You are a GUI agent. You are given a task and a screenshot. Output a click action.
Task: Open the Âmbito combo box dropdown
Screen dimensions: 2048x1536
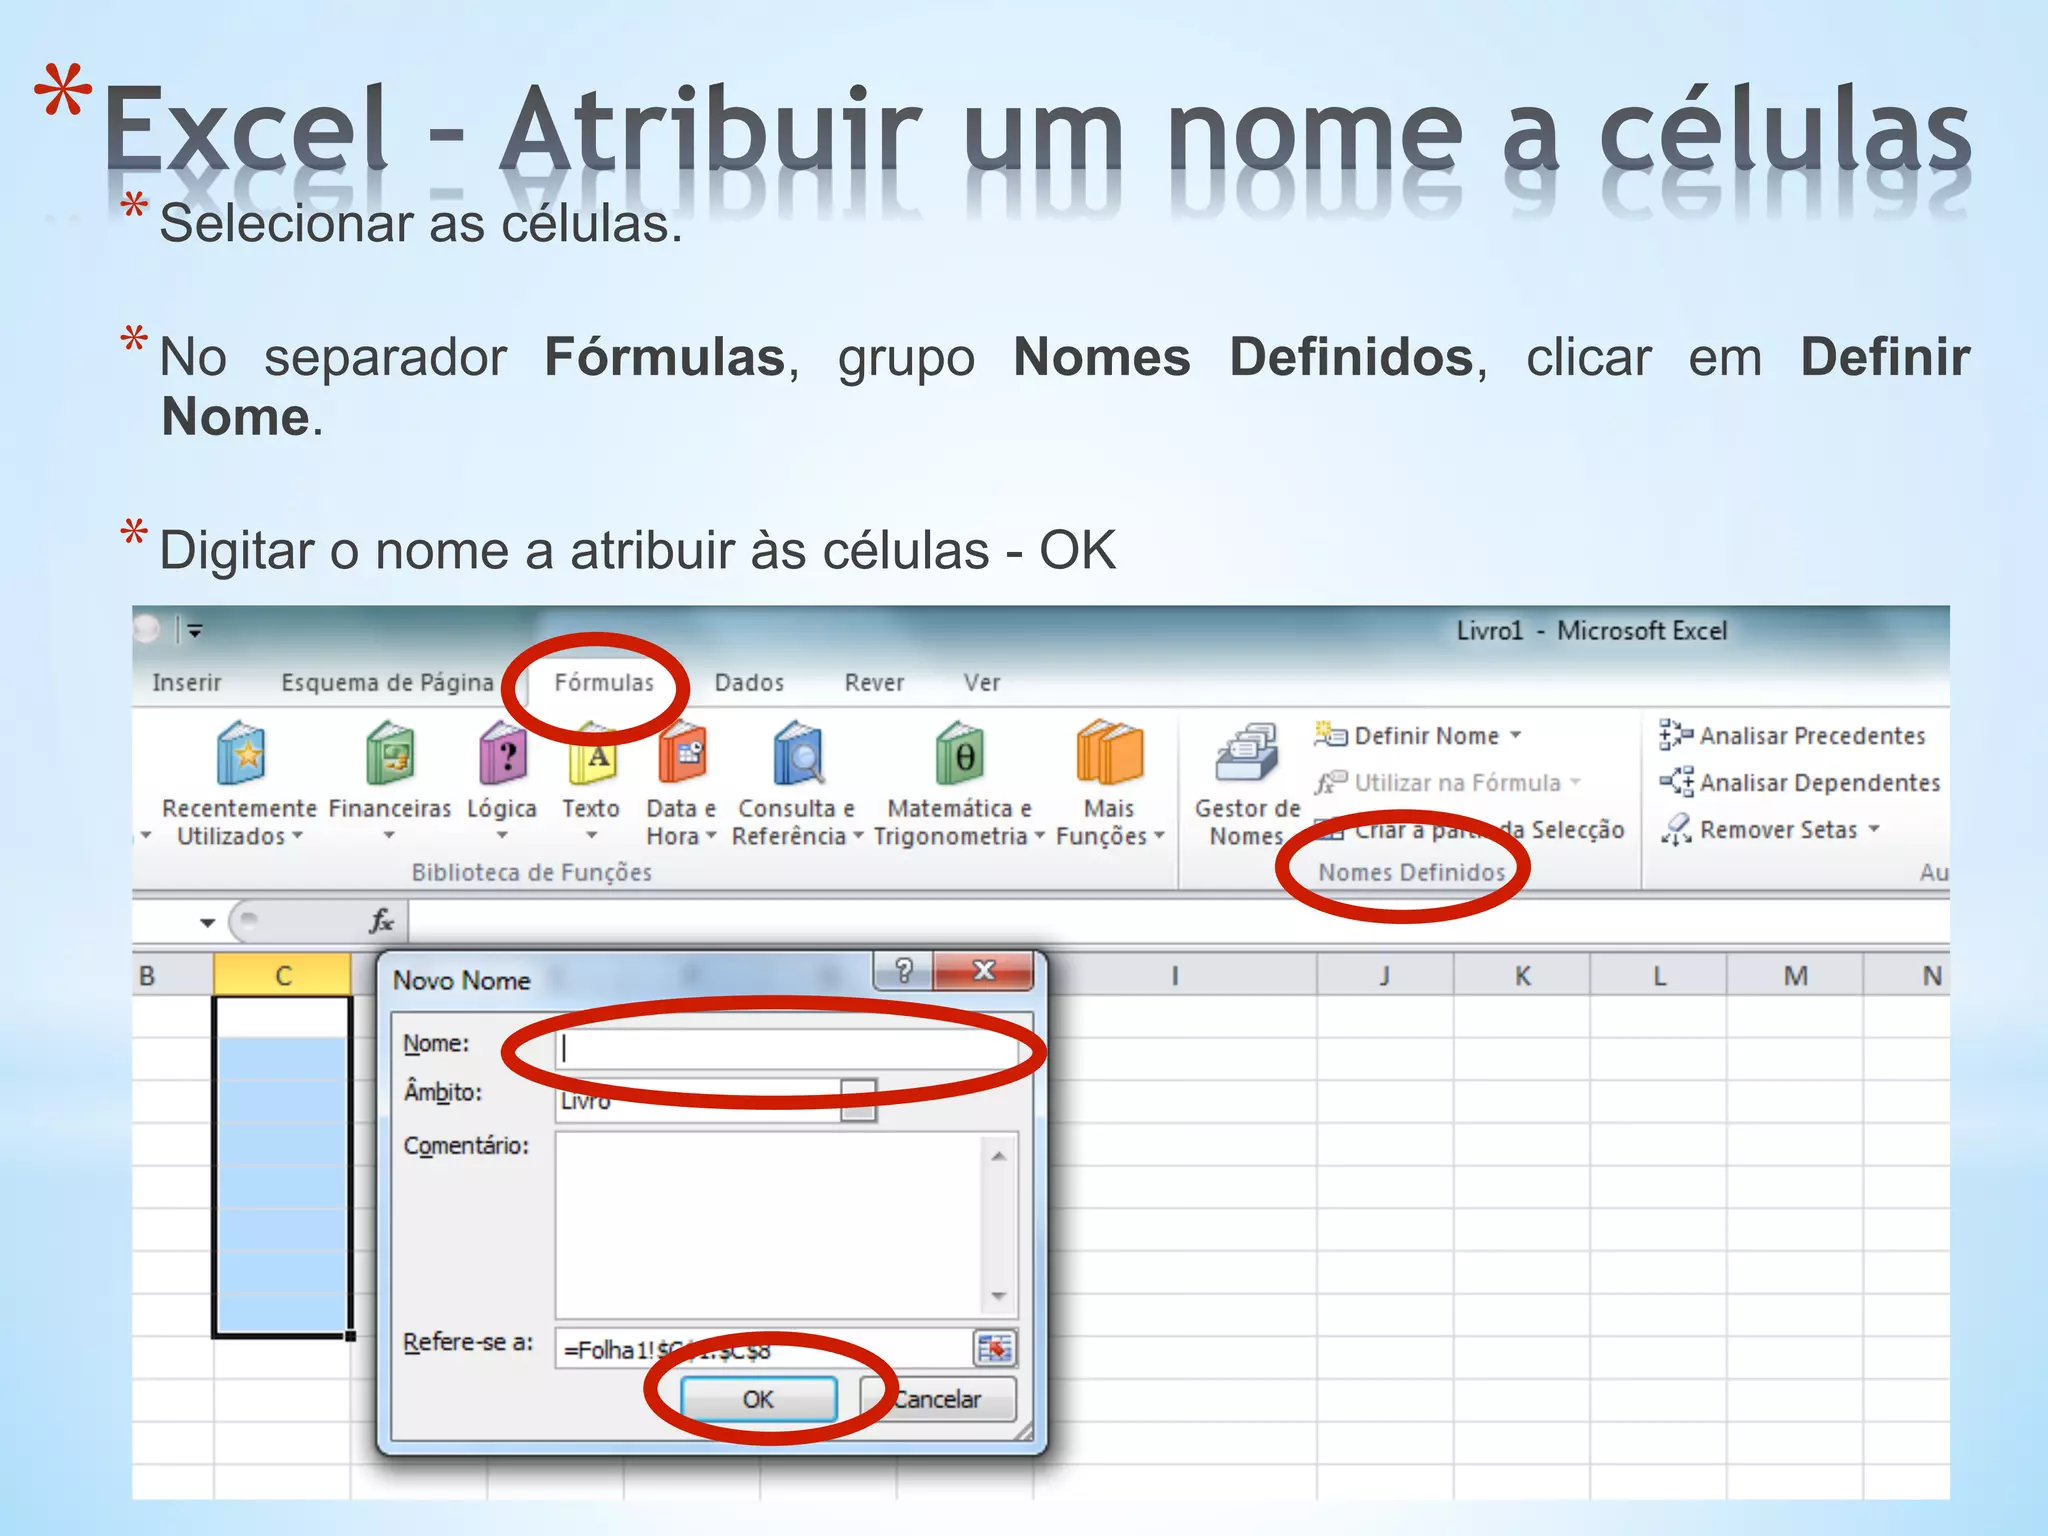pyautogui.click(x=858, y=1100)
